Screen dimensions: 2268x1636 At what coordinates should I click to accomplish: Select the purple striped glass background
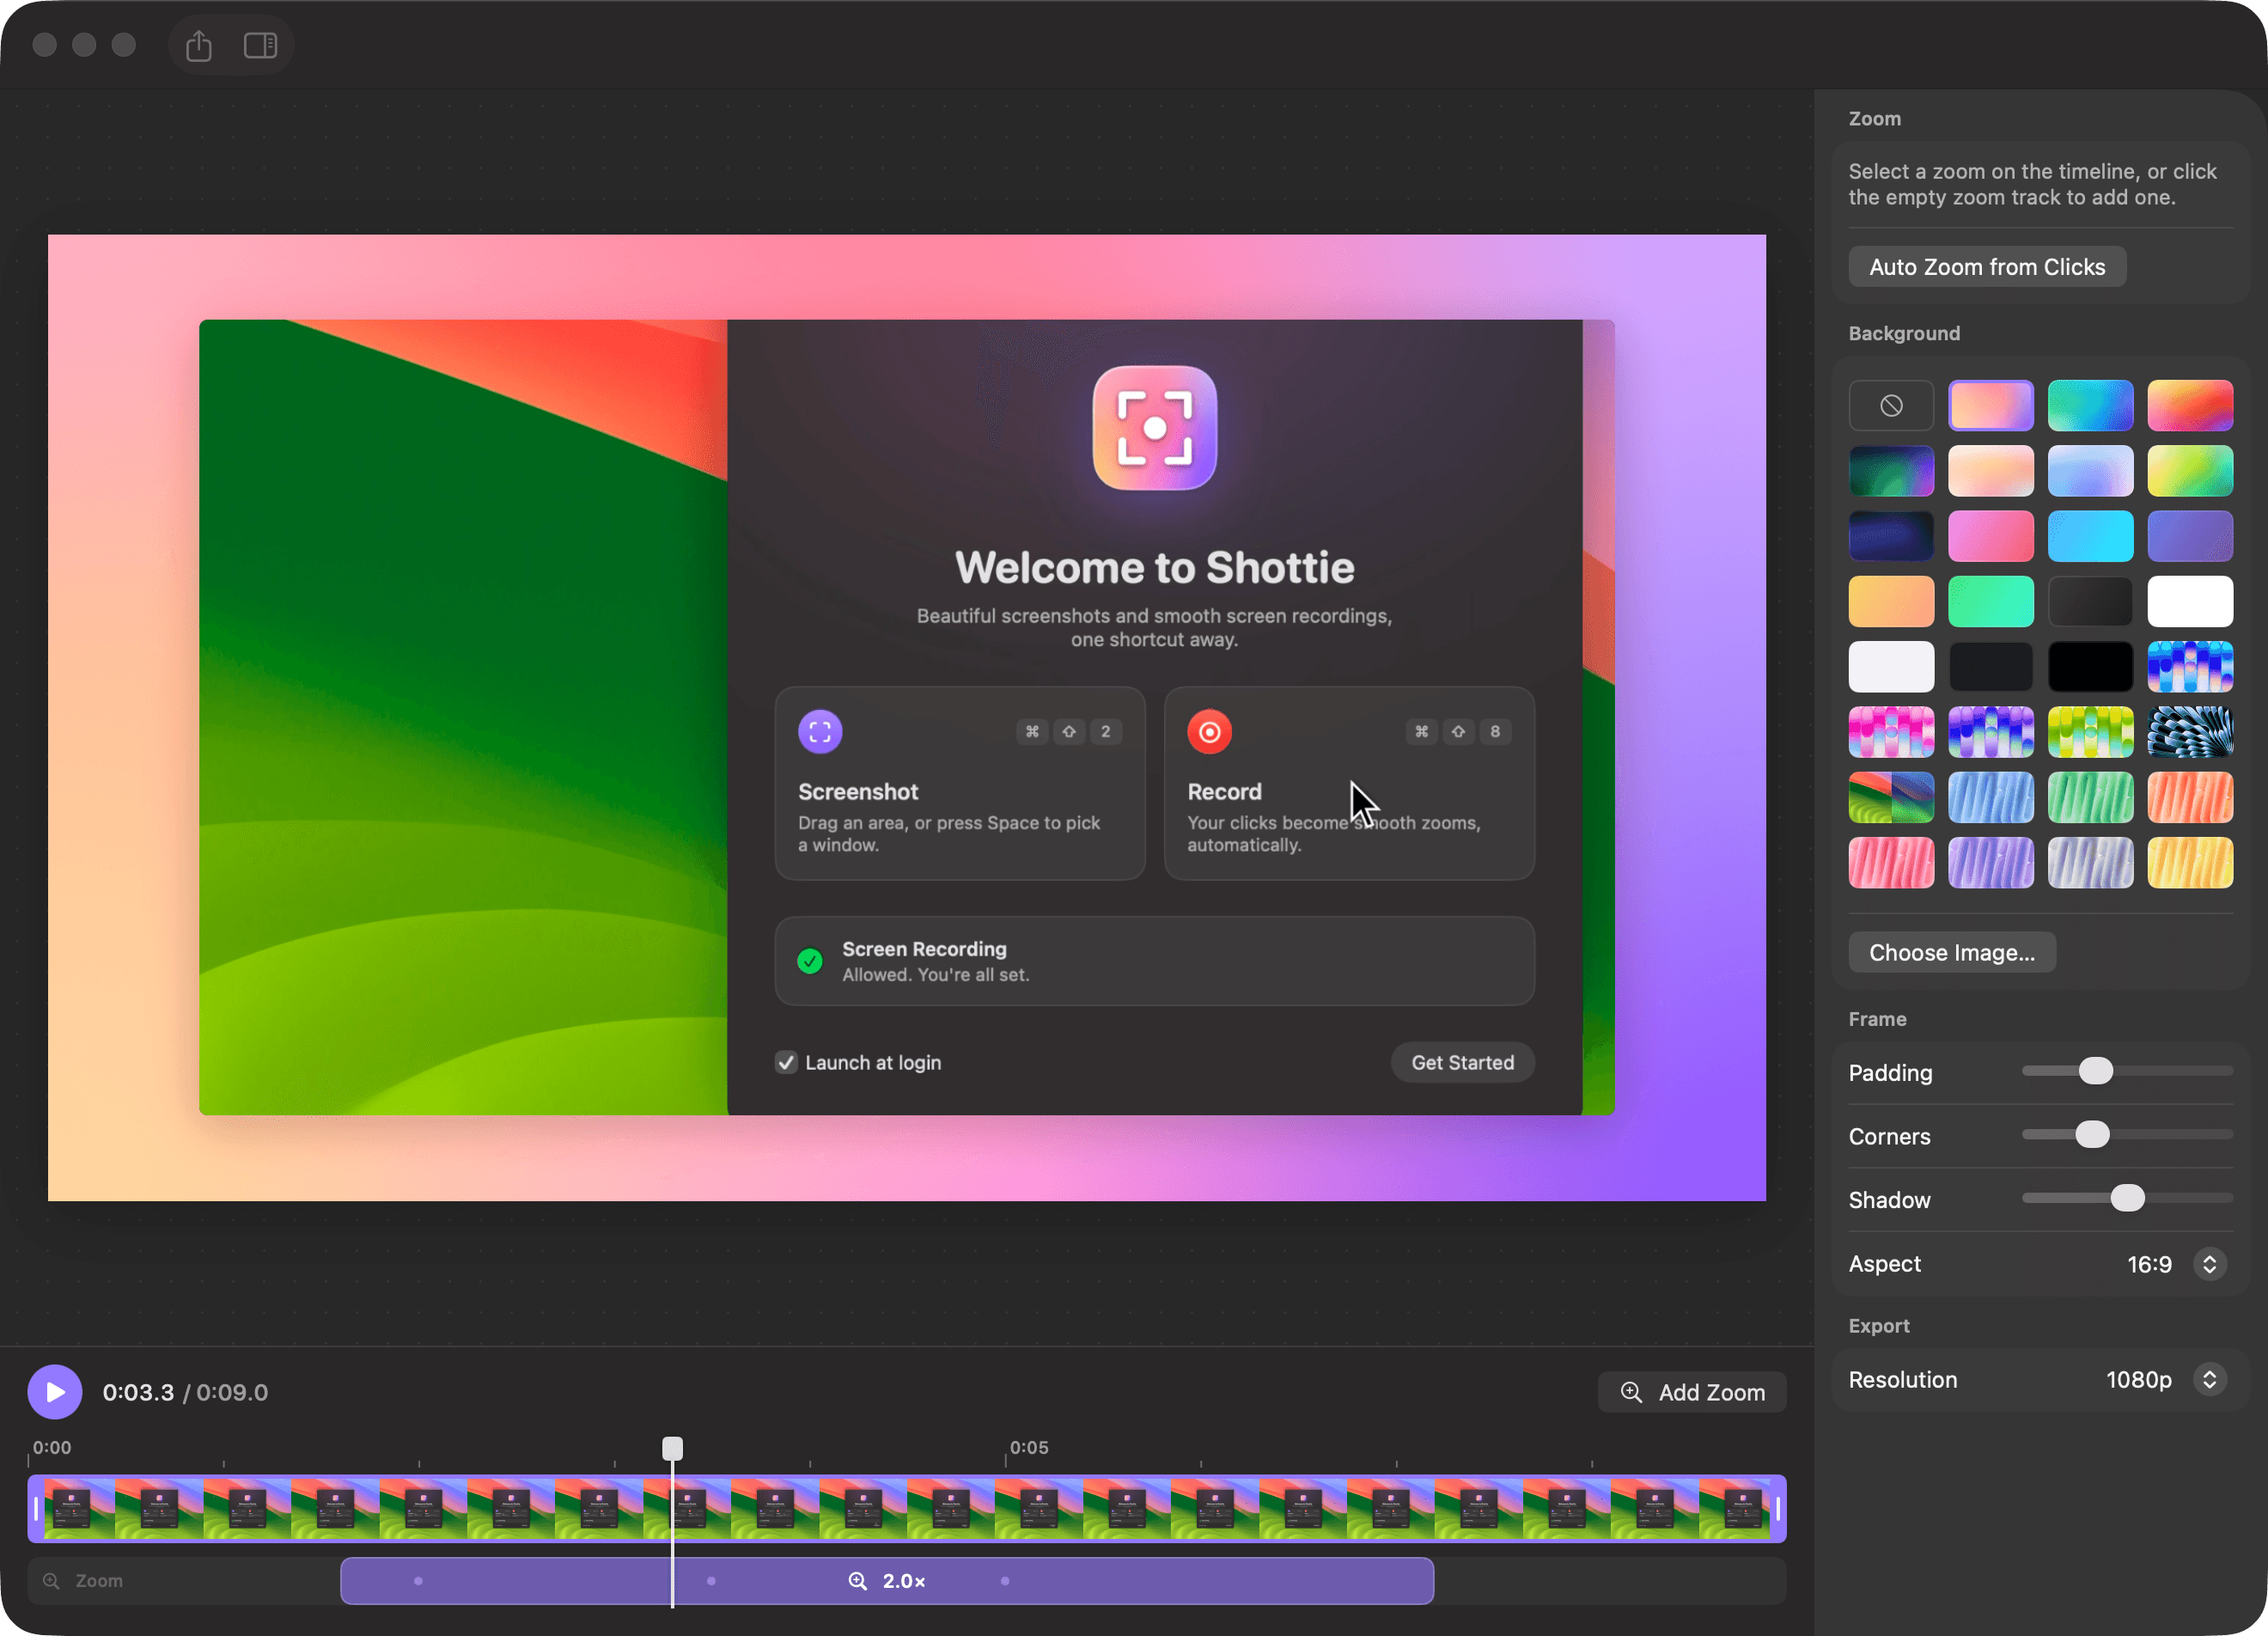[1991, 862]
